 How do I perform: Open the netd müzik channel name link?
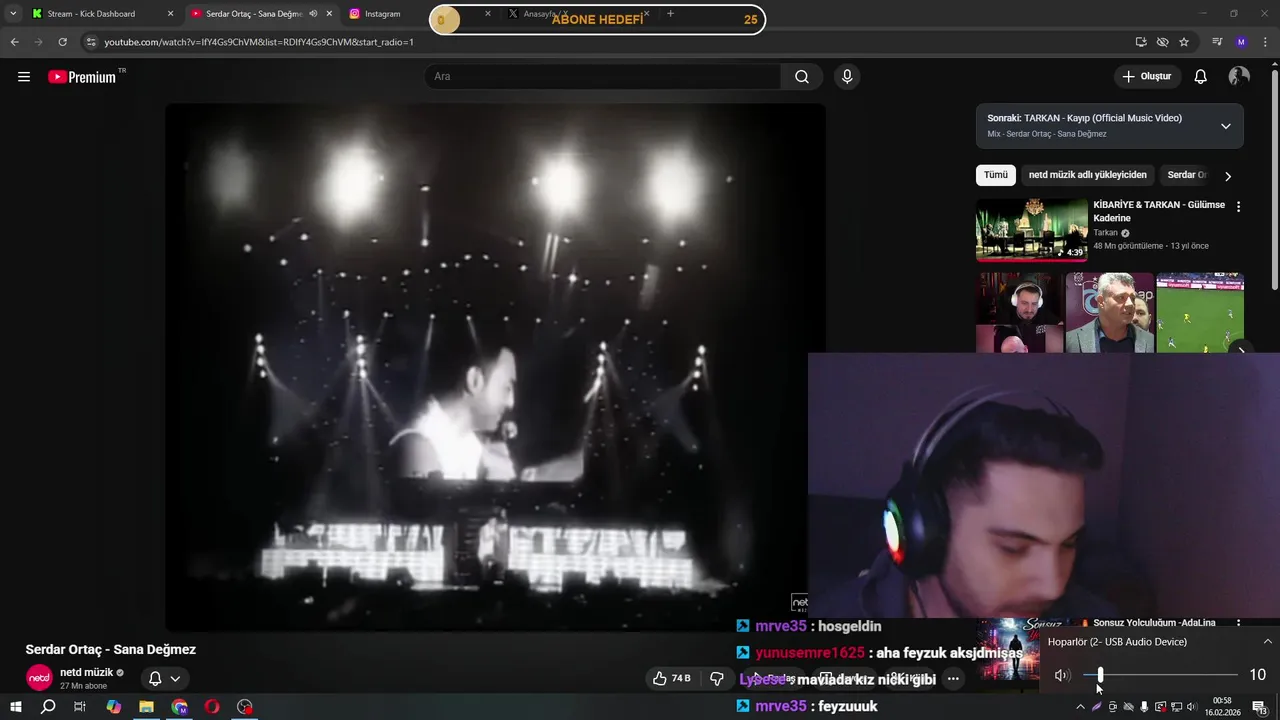87,672
